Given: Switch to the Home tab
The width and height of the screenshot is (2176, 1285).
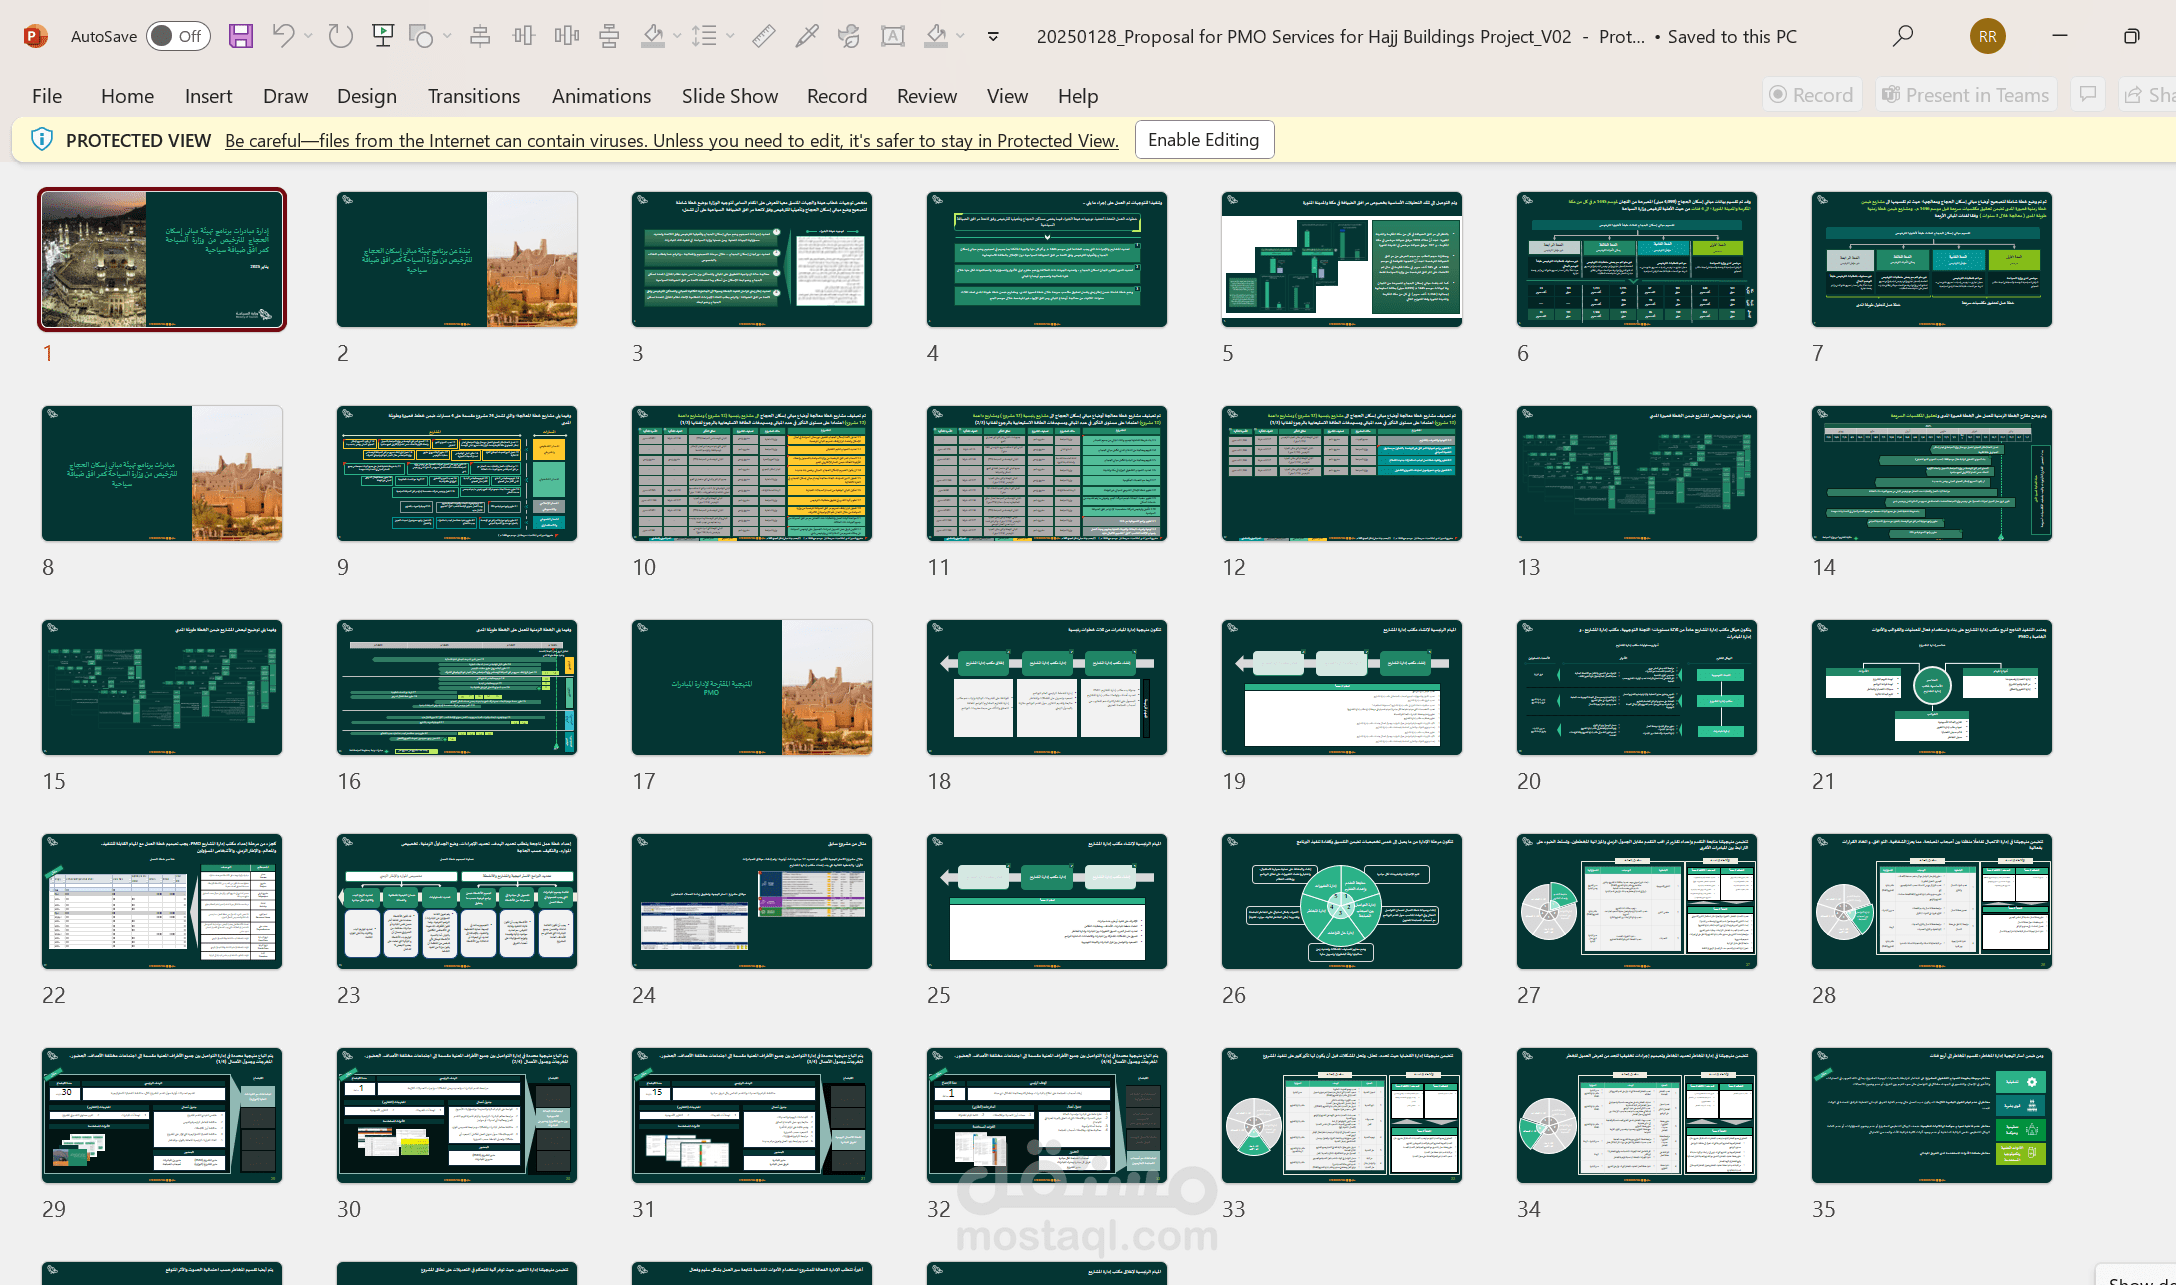Looking at the screenshot, I should click(x=127, y=96).
